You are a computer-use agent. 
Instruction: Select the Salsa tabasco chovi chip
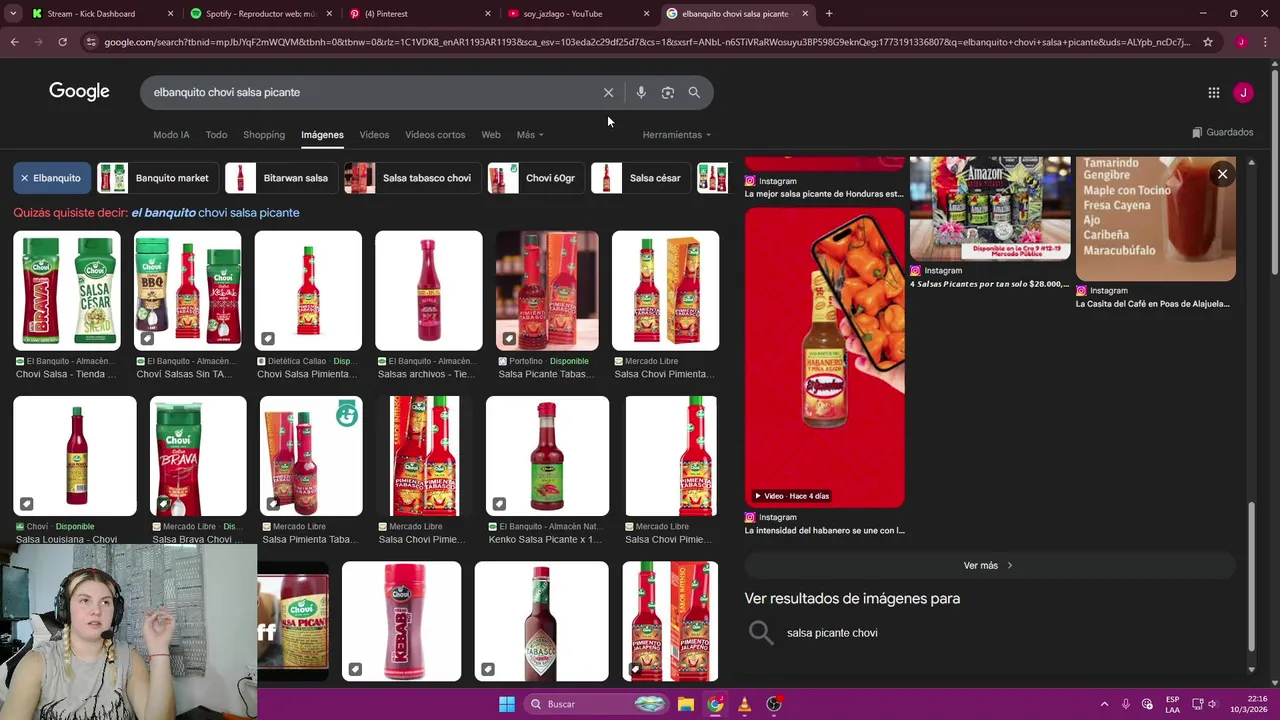click(x=411, y=178)
